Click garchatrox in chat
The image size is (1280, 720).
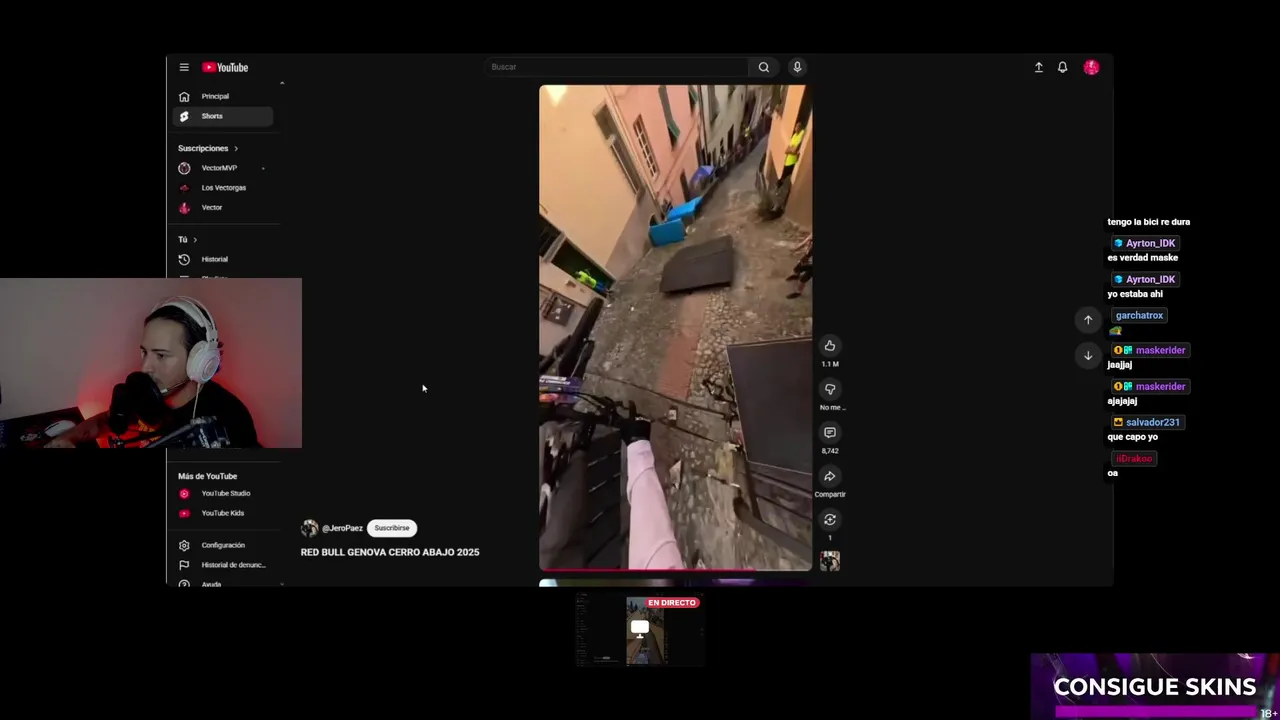tap(1139, 315)
